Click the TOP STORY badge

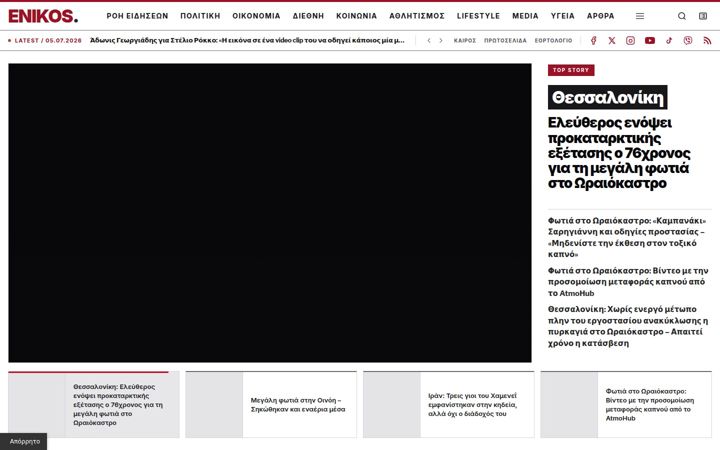[571, 70]
